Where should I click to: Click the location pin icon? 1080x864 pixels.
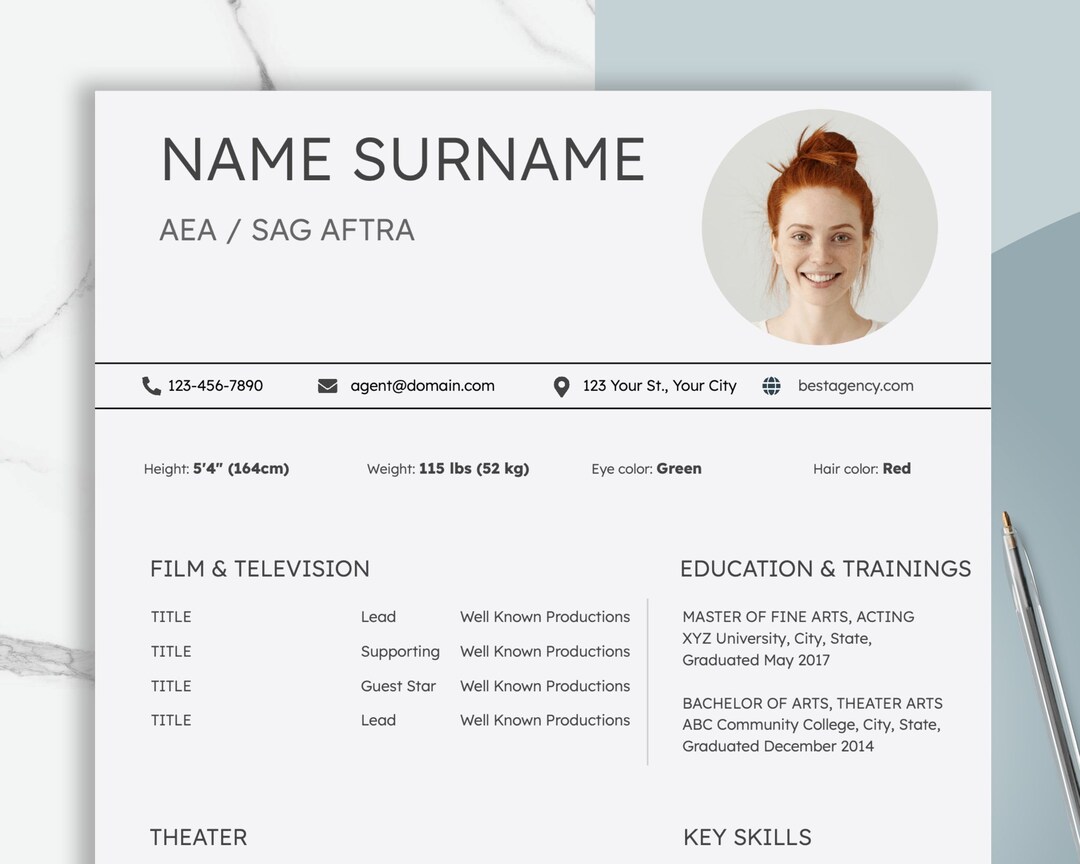click(560, 386)
